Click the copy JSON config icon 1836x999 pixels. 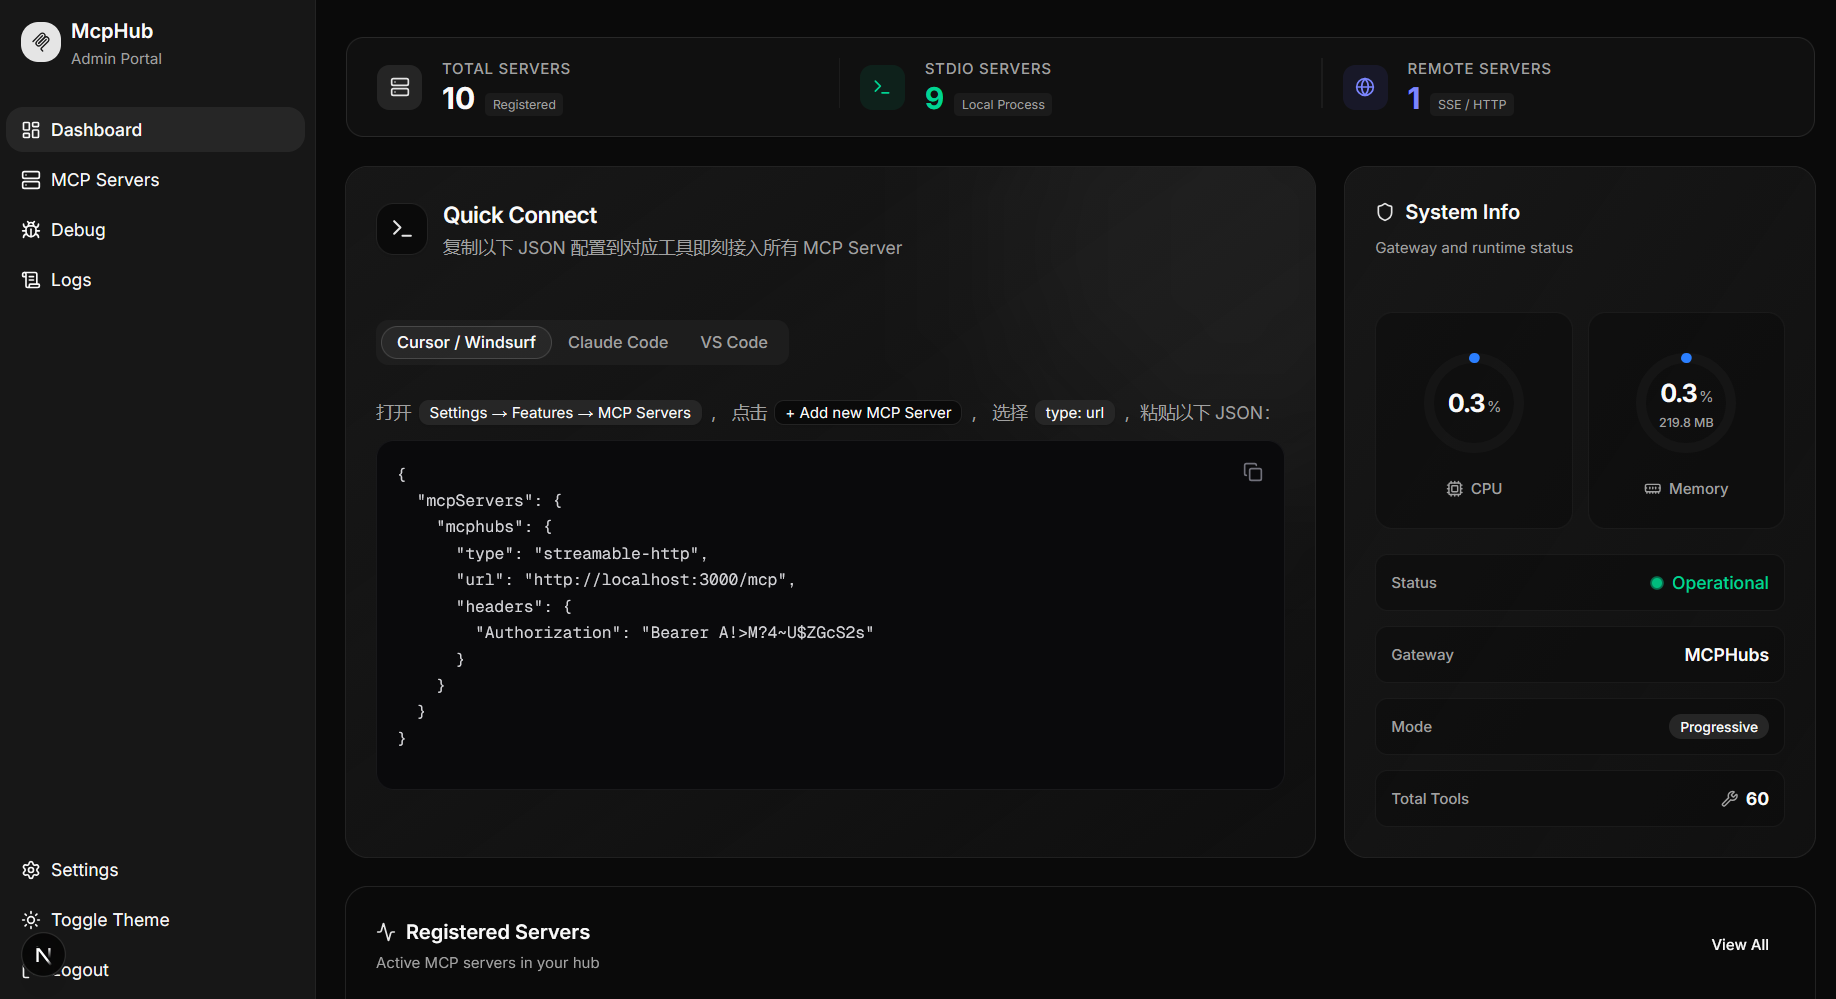[x=1252, y=471]
